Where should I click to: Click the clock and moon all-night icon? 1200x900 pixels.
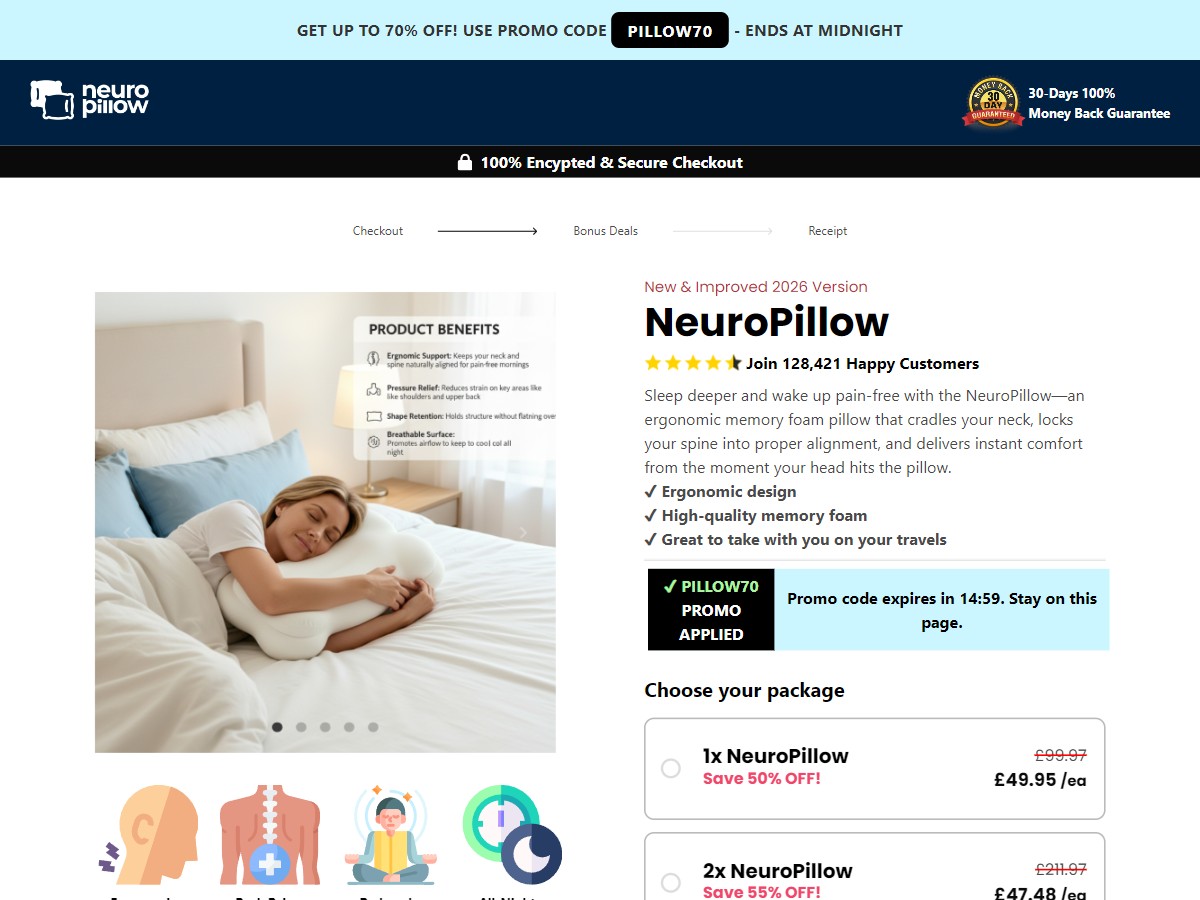click(x=512, y=835)
